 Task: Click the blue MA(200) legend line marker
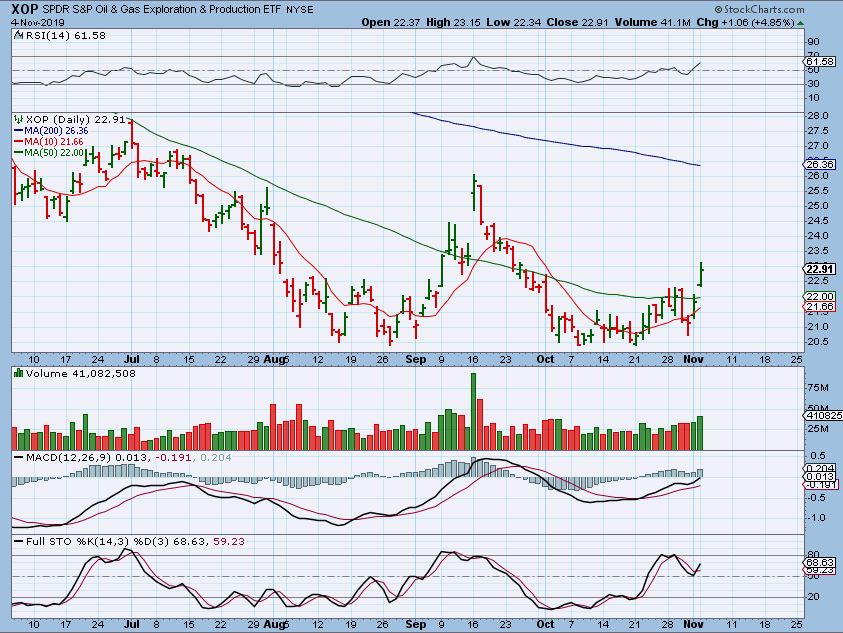(16, 130)
